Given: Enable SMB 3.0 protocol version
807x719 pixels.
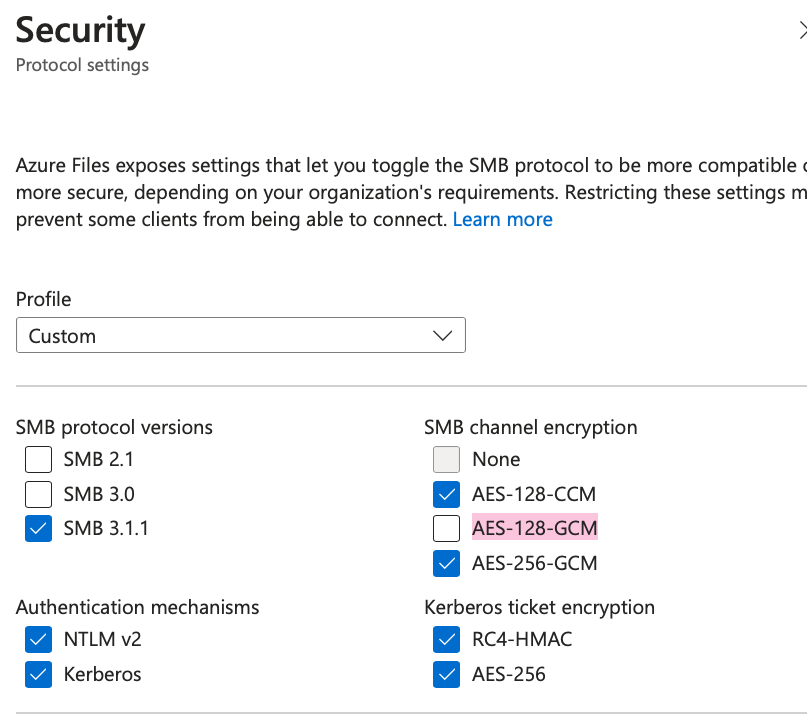Looking at the screenshot, I should (38, 494).
